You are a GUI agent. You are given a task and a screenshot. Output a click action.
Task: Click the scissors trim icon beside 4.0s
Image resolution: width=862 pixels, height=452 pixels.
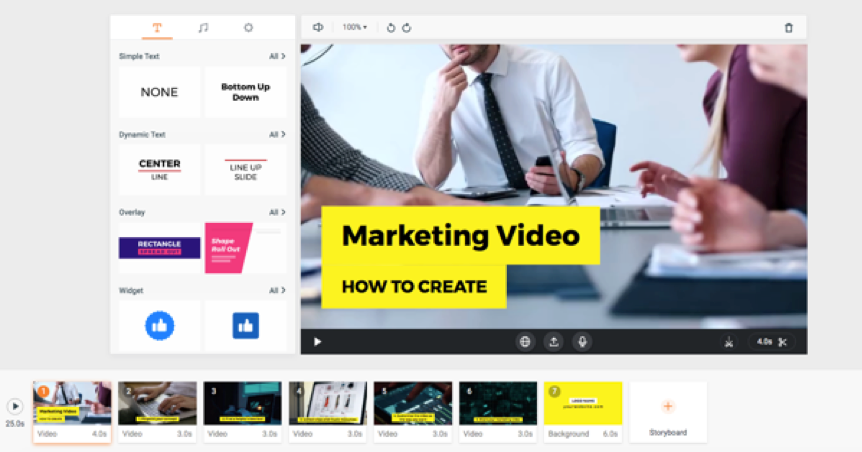pos(783,342)
